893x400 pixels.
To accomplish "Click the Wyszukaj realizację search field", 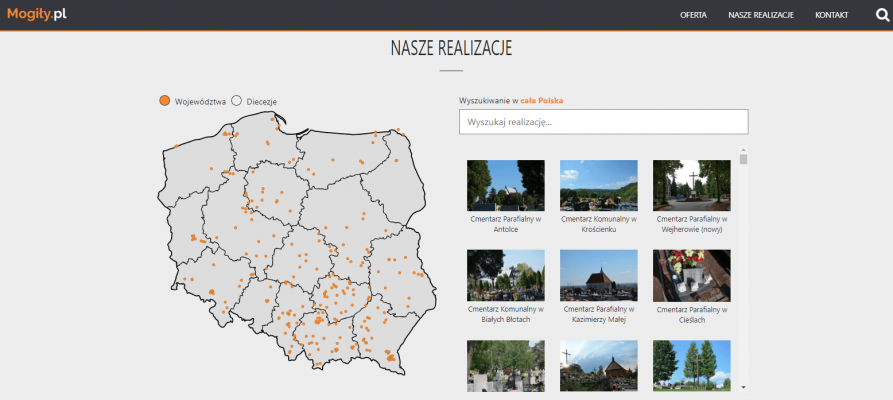I will pyautogui.click(x=603, y=122).
